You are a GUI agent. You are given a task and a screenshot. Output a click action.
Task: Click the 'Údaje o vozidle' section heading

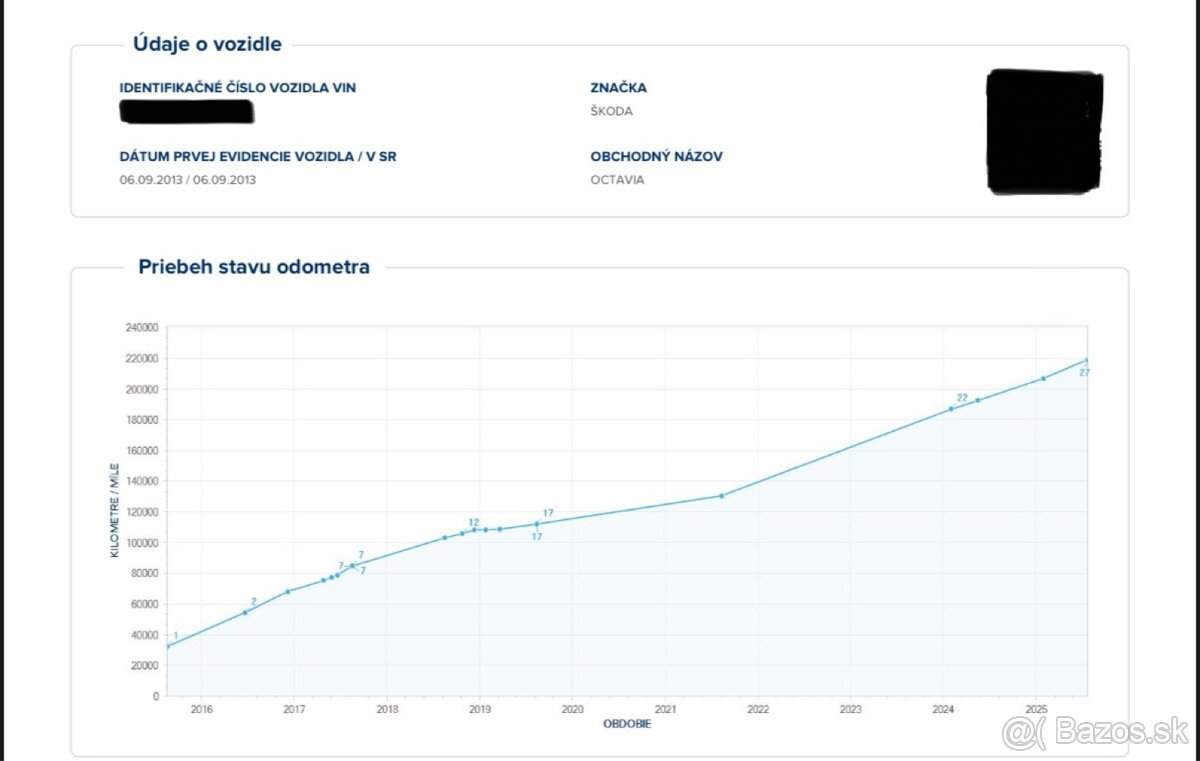point(207,44)
